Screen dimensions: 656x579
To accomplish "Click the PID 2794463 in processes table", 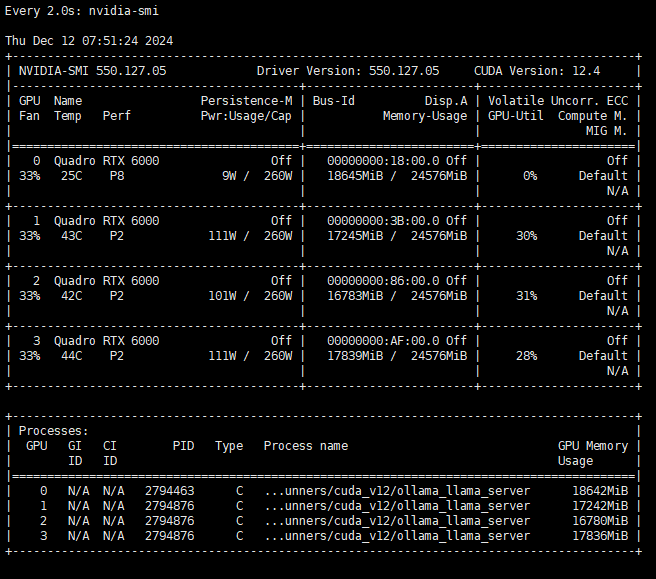I will [x=169, y=491].
